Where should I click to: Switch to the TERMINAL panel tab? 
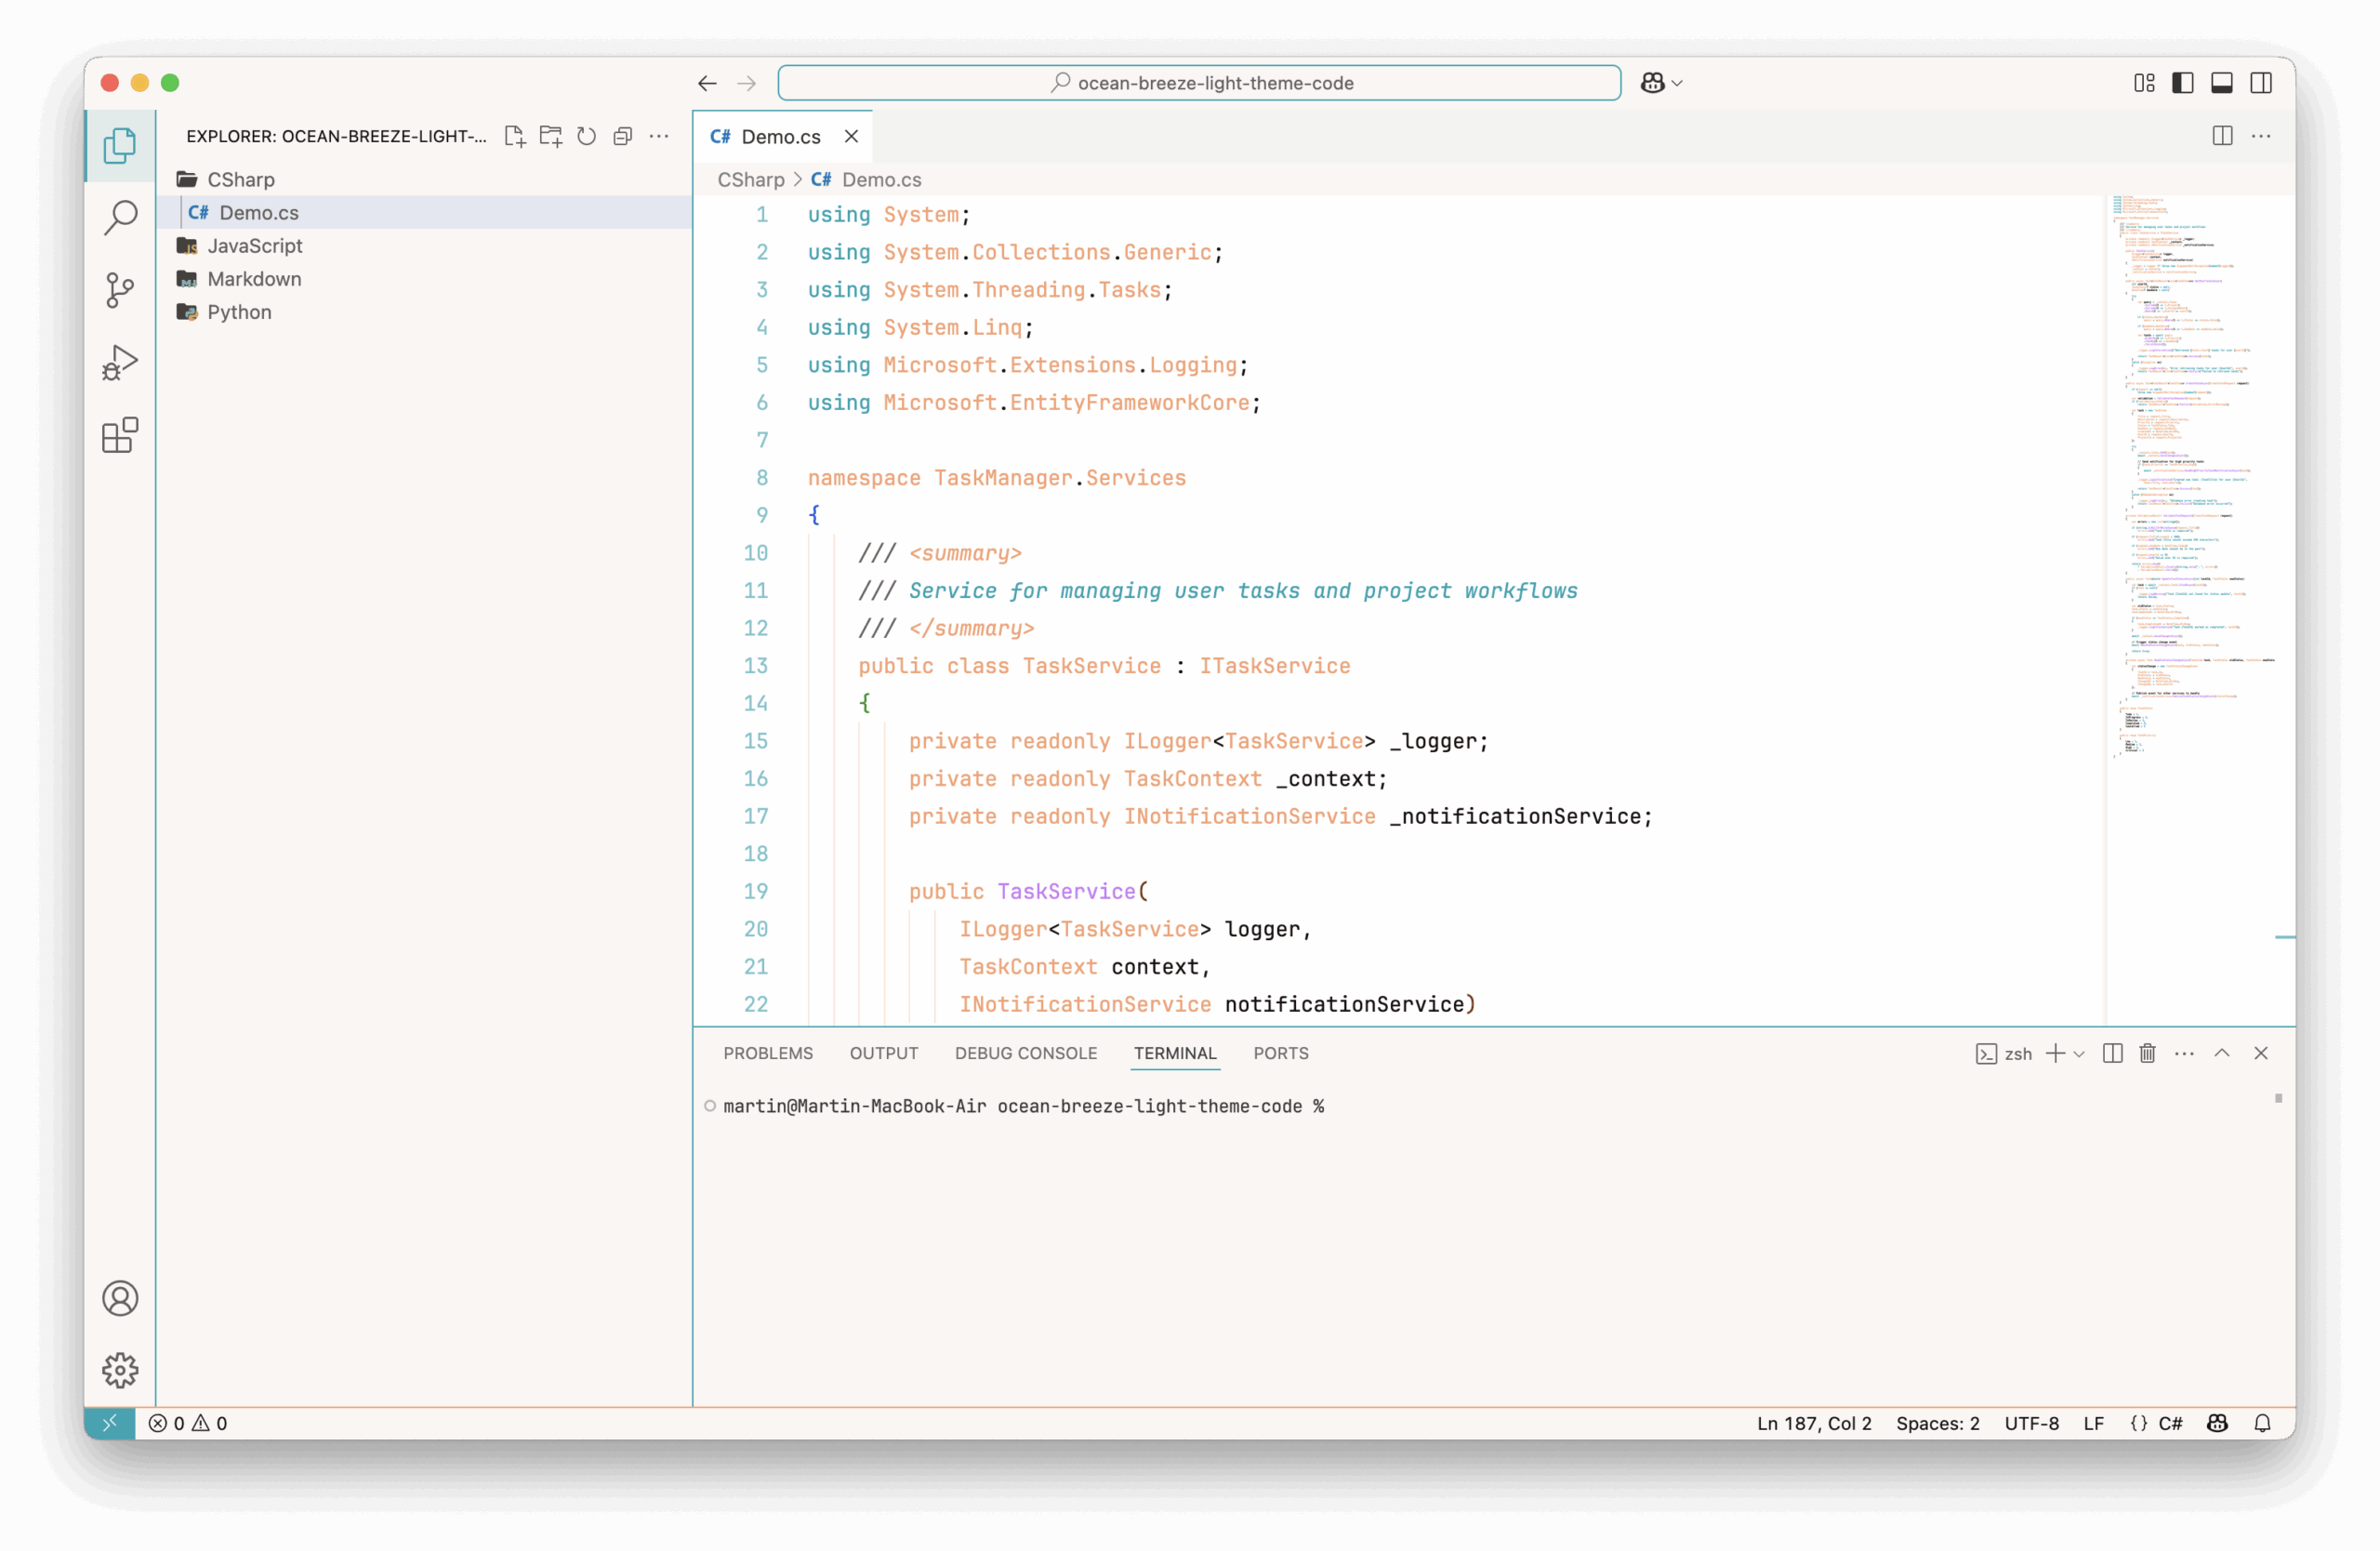[x=1175, y=1053]
